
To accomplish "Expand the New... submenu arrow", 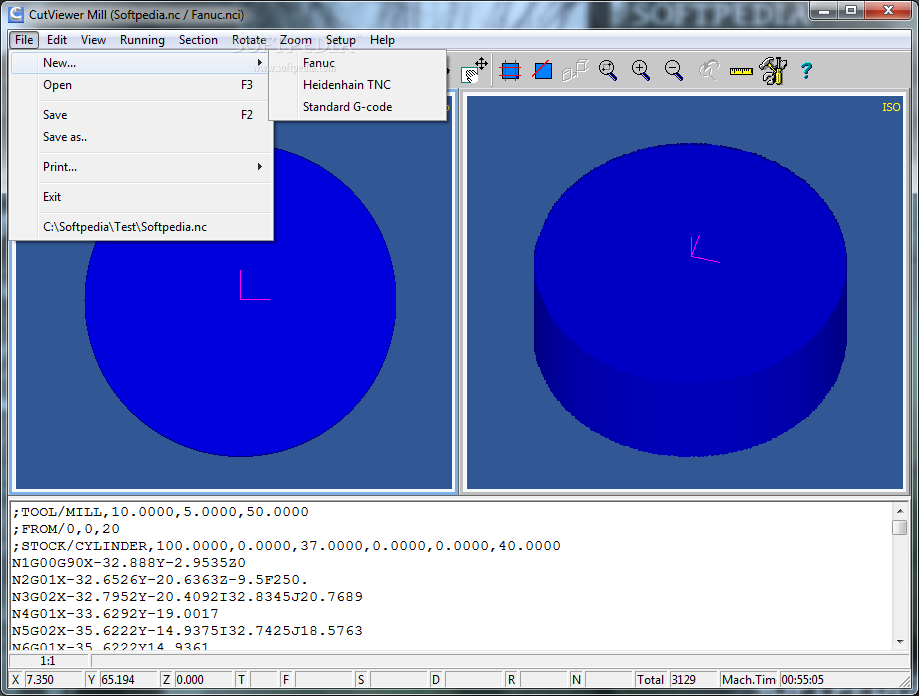I will click(260, 63).
